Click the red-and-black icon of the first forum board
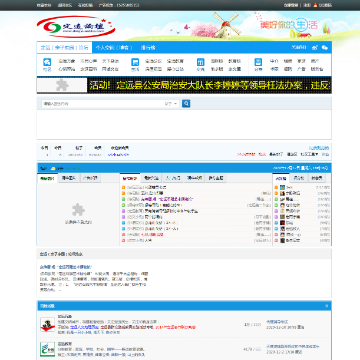The height and width of the screenshot is (360, 360). (47, 324)
